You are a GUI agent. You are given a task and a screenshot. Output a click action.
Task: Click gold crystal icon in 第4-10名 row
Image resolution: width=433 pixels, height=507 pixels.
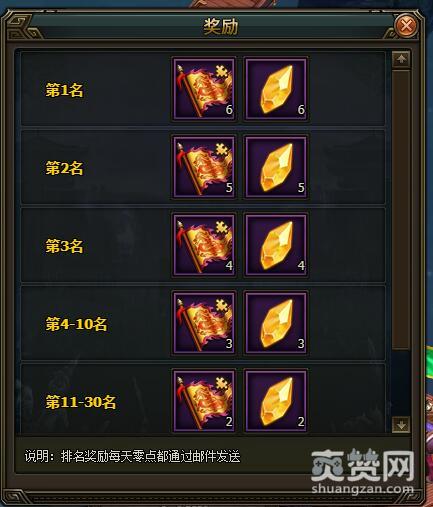point(276,323)
